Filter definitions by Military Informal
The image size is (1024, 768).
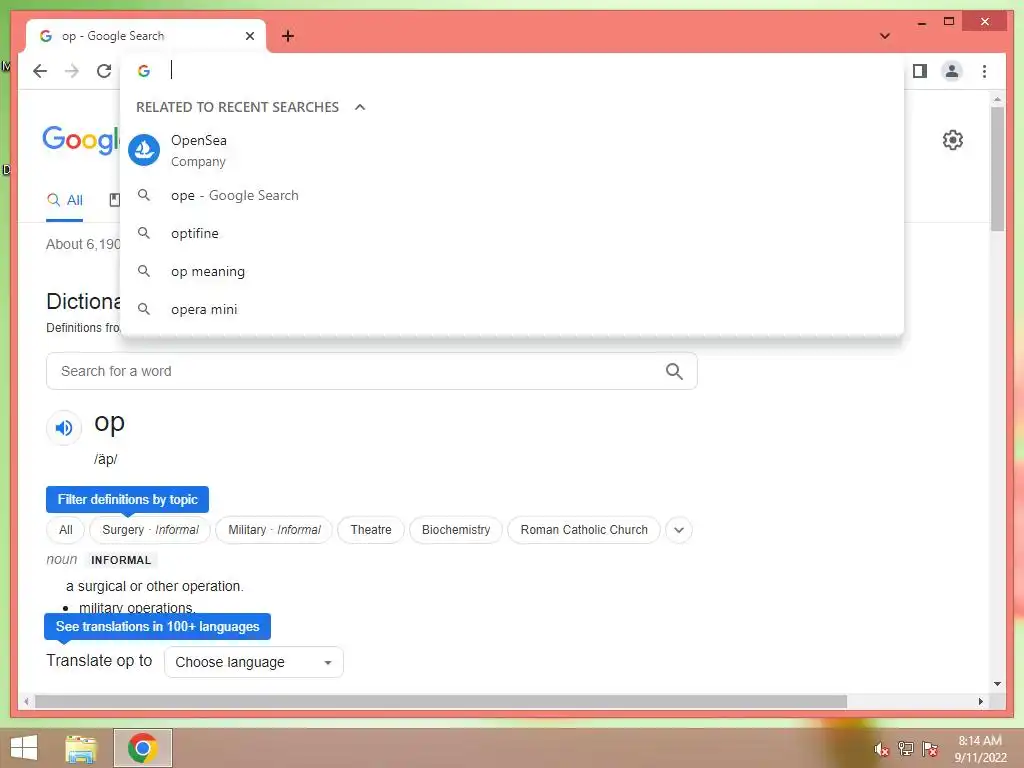coord(274,530)
